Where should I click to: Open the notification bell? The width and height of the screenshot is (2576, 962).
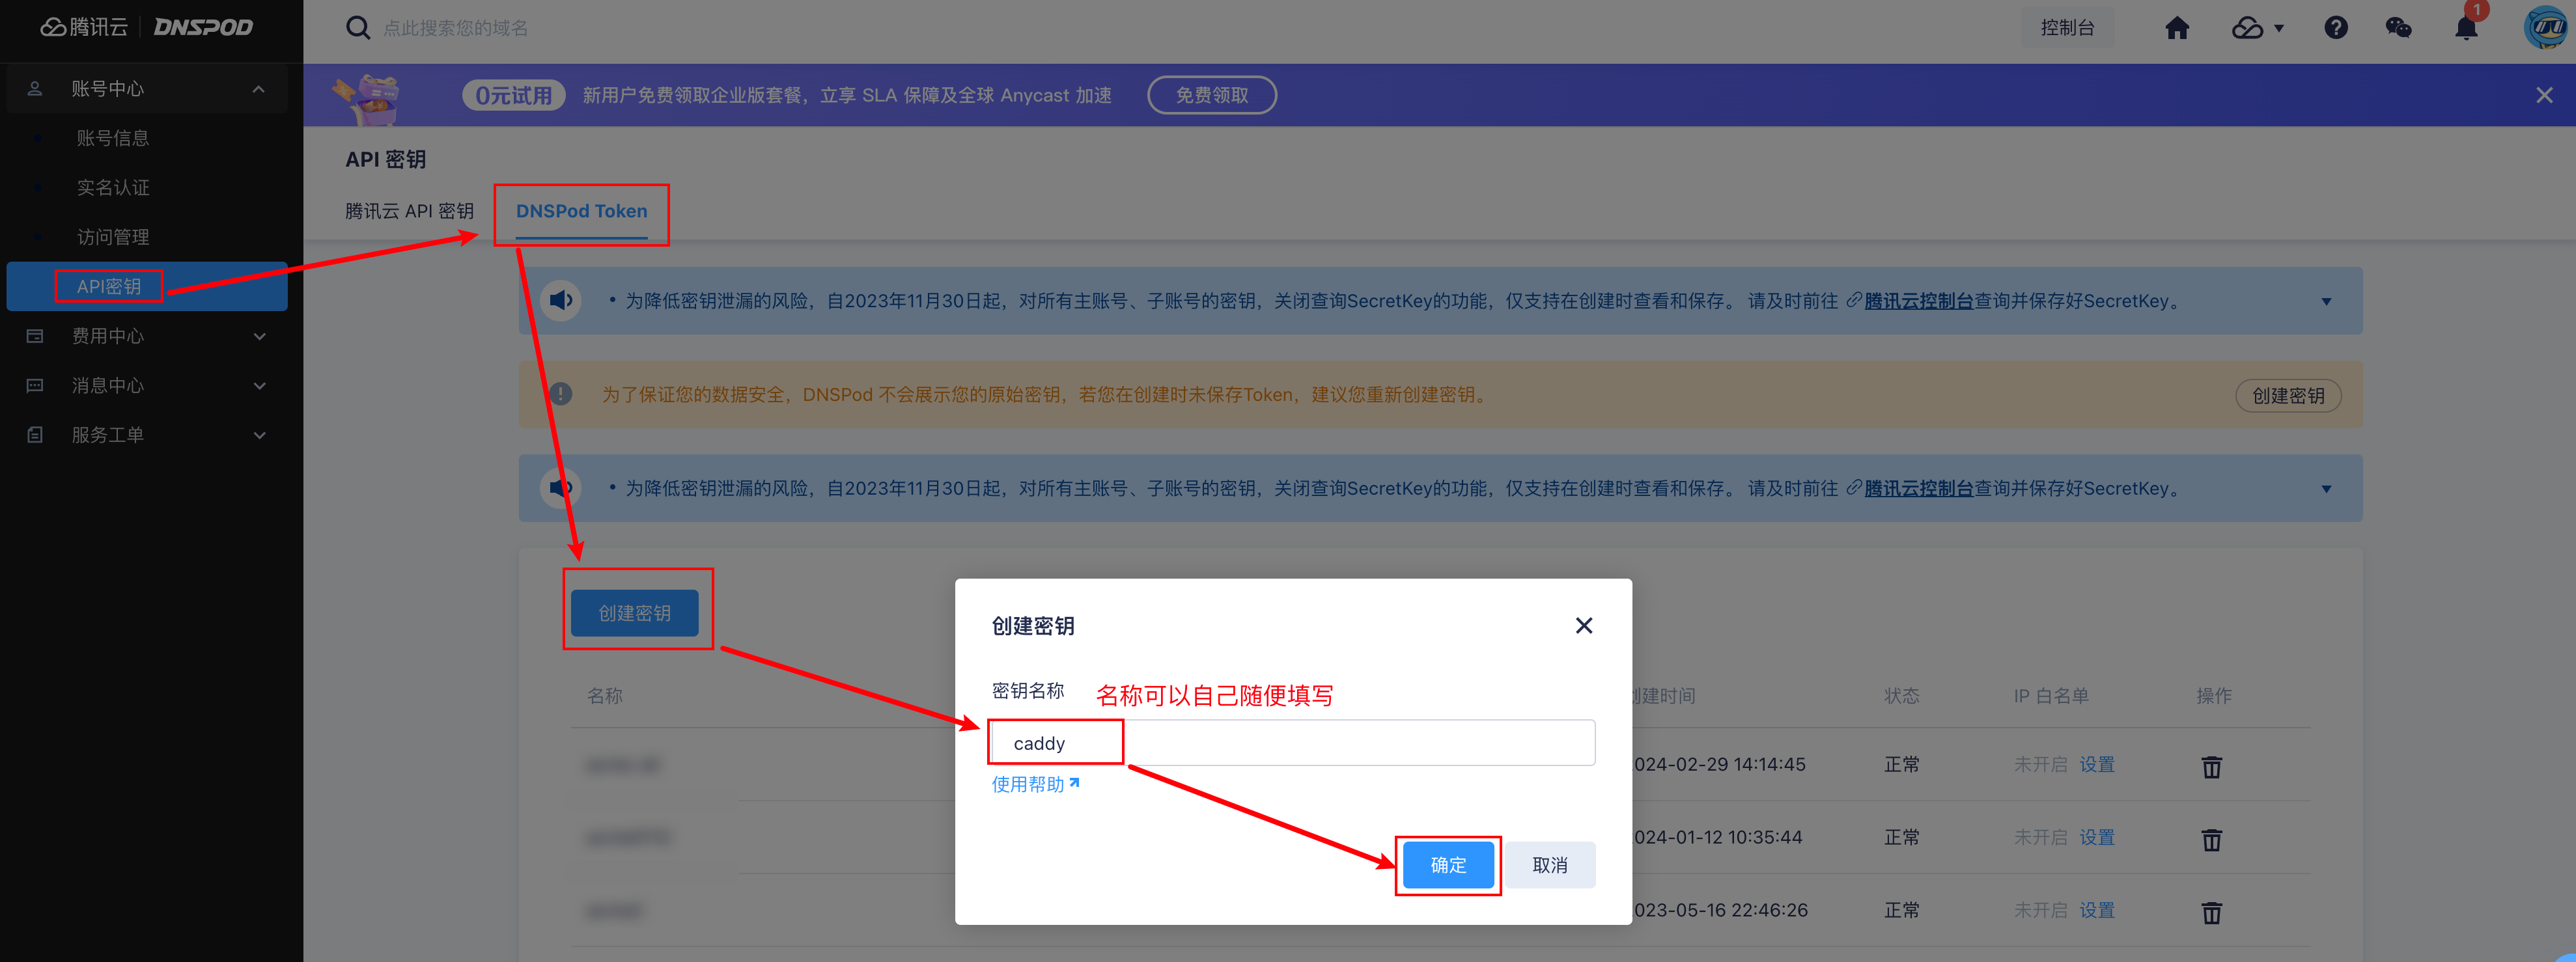pos(2466,27)
